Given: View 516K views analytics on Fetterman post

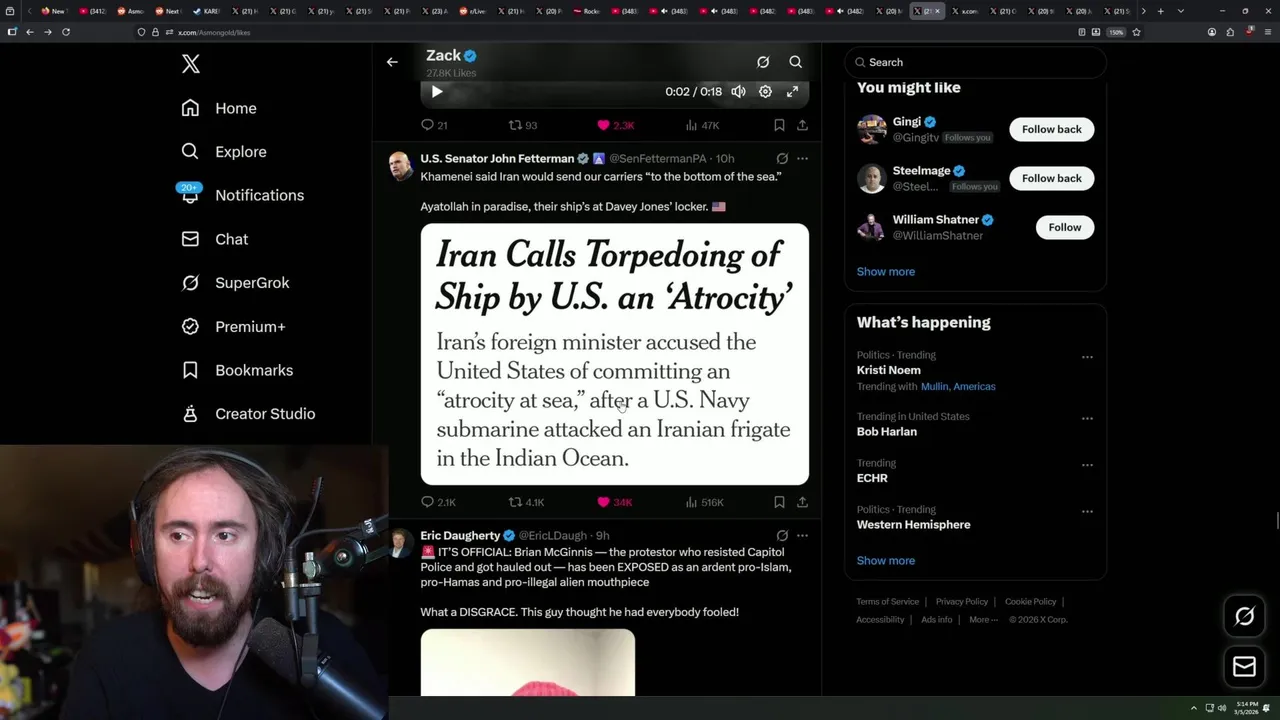Looking at the screenshot, I should point(704,502).
